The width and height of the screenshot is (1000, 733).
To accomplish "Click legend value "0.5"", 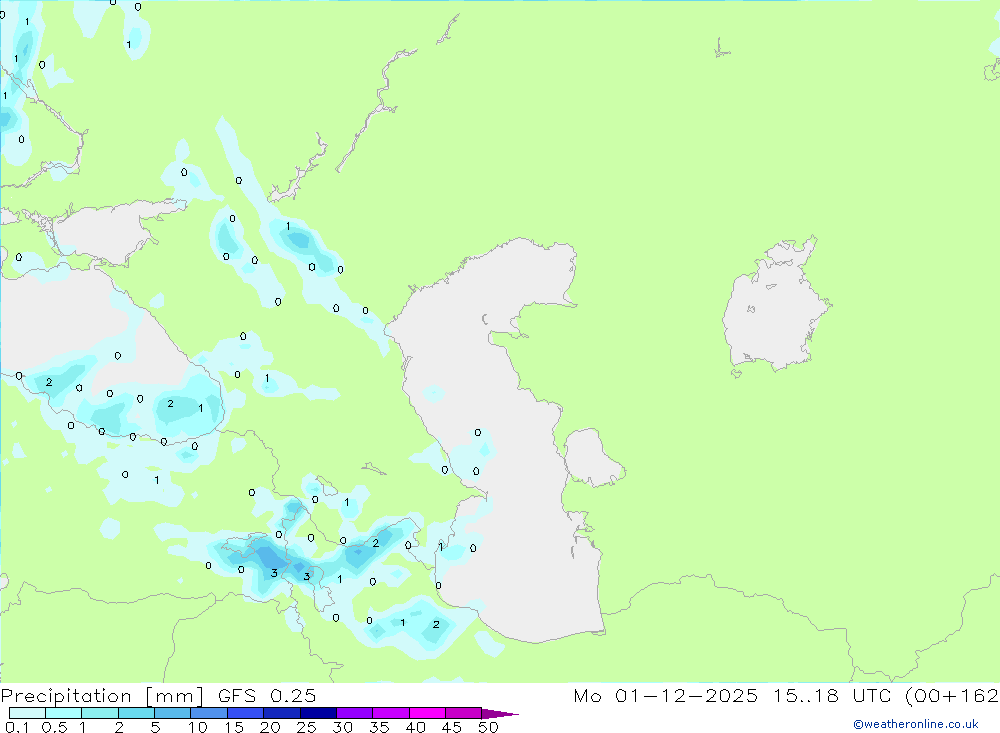I will [54, 727].
